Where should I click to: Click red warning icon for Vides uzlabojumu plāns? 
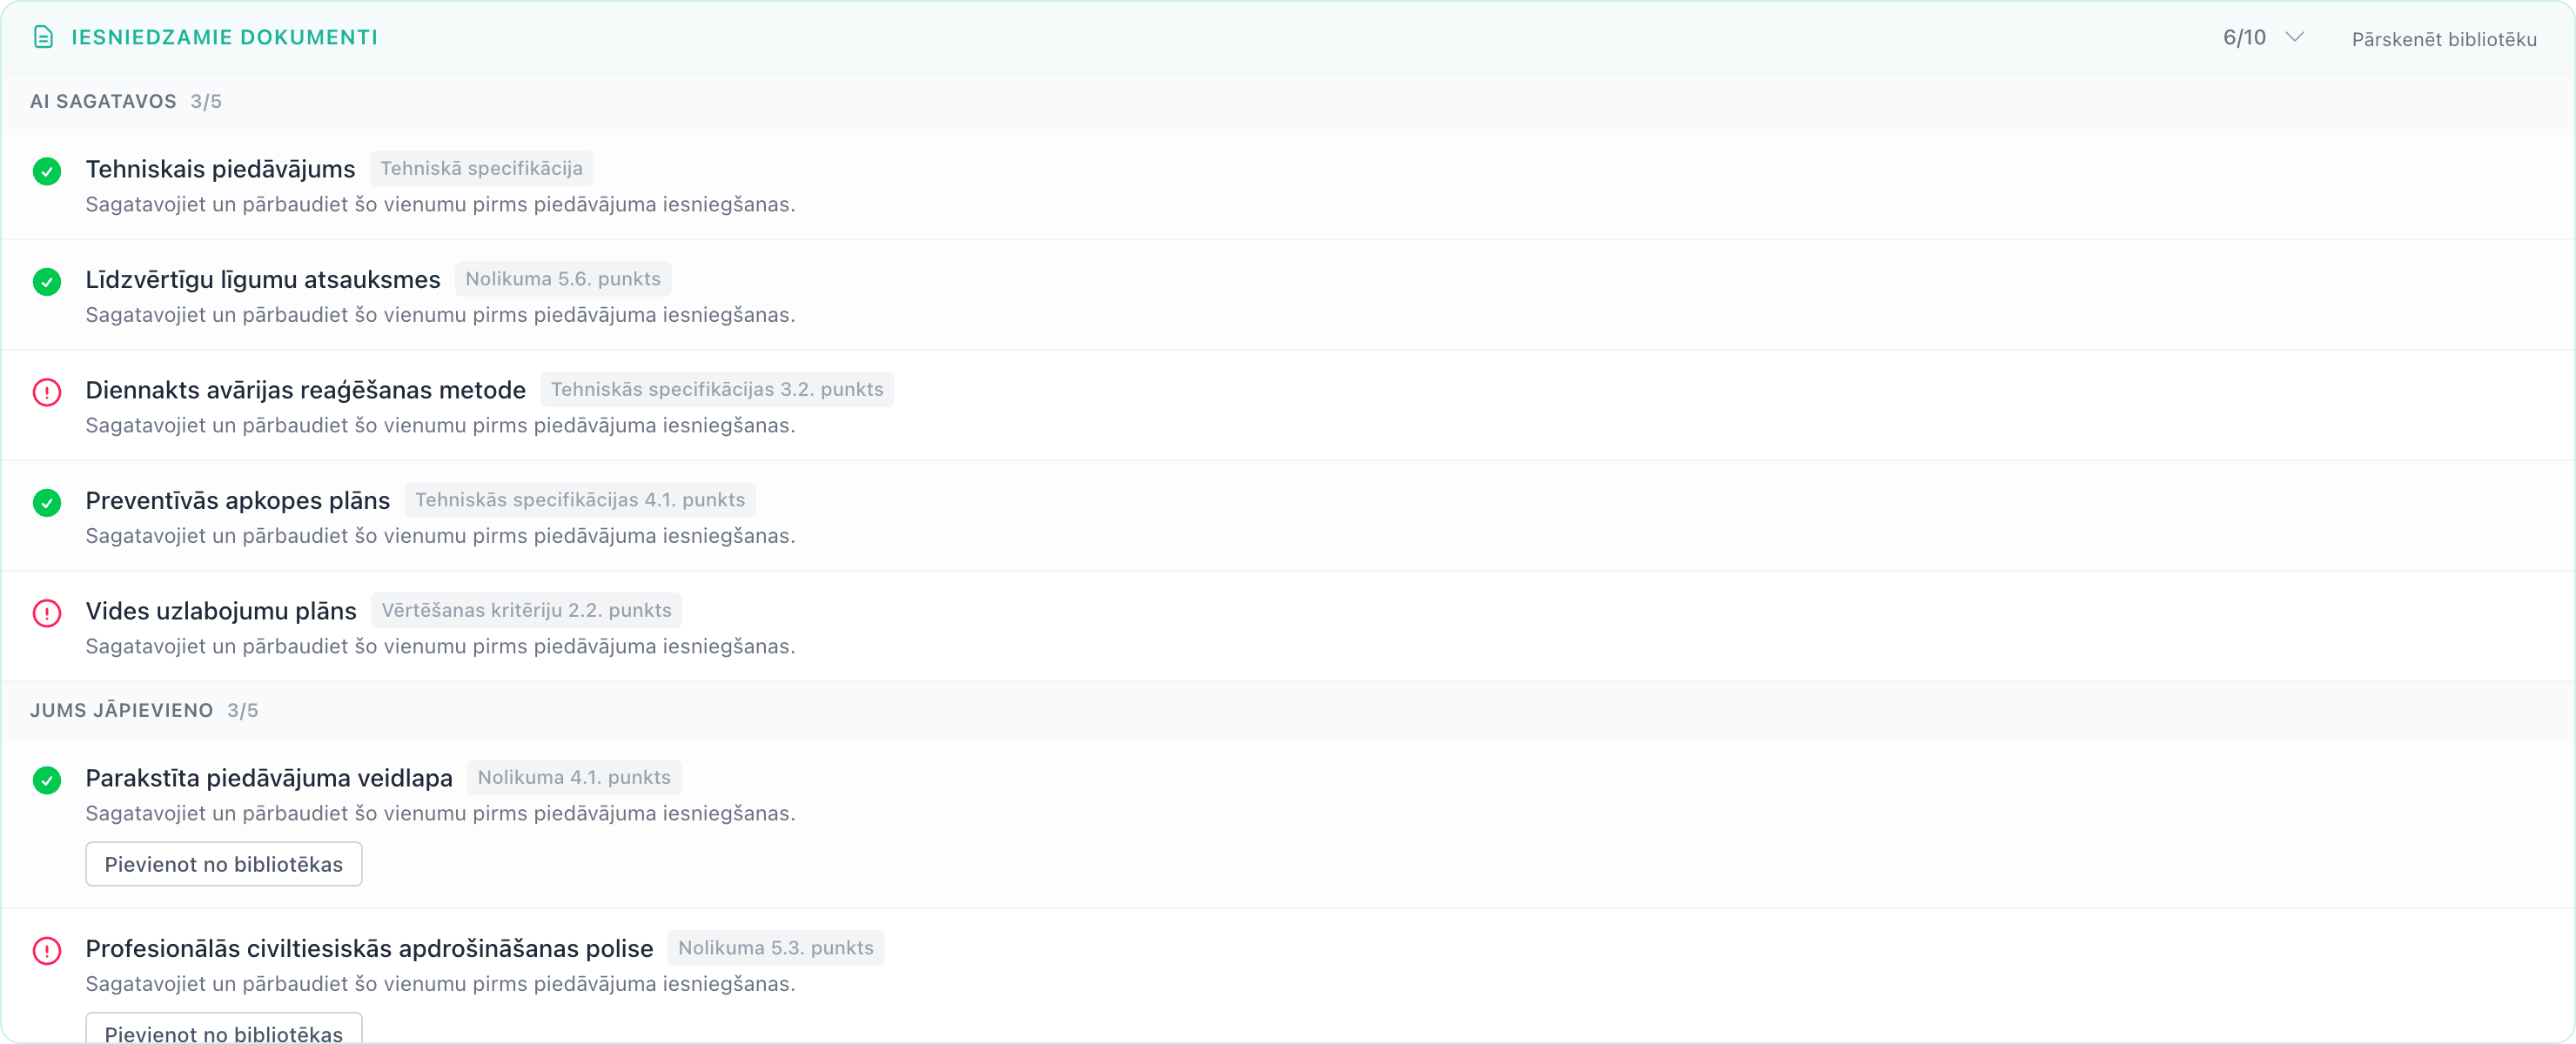(47, 613)
